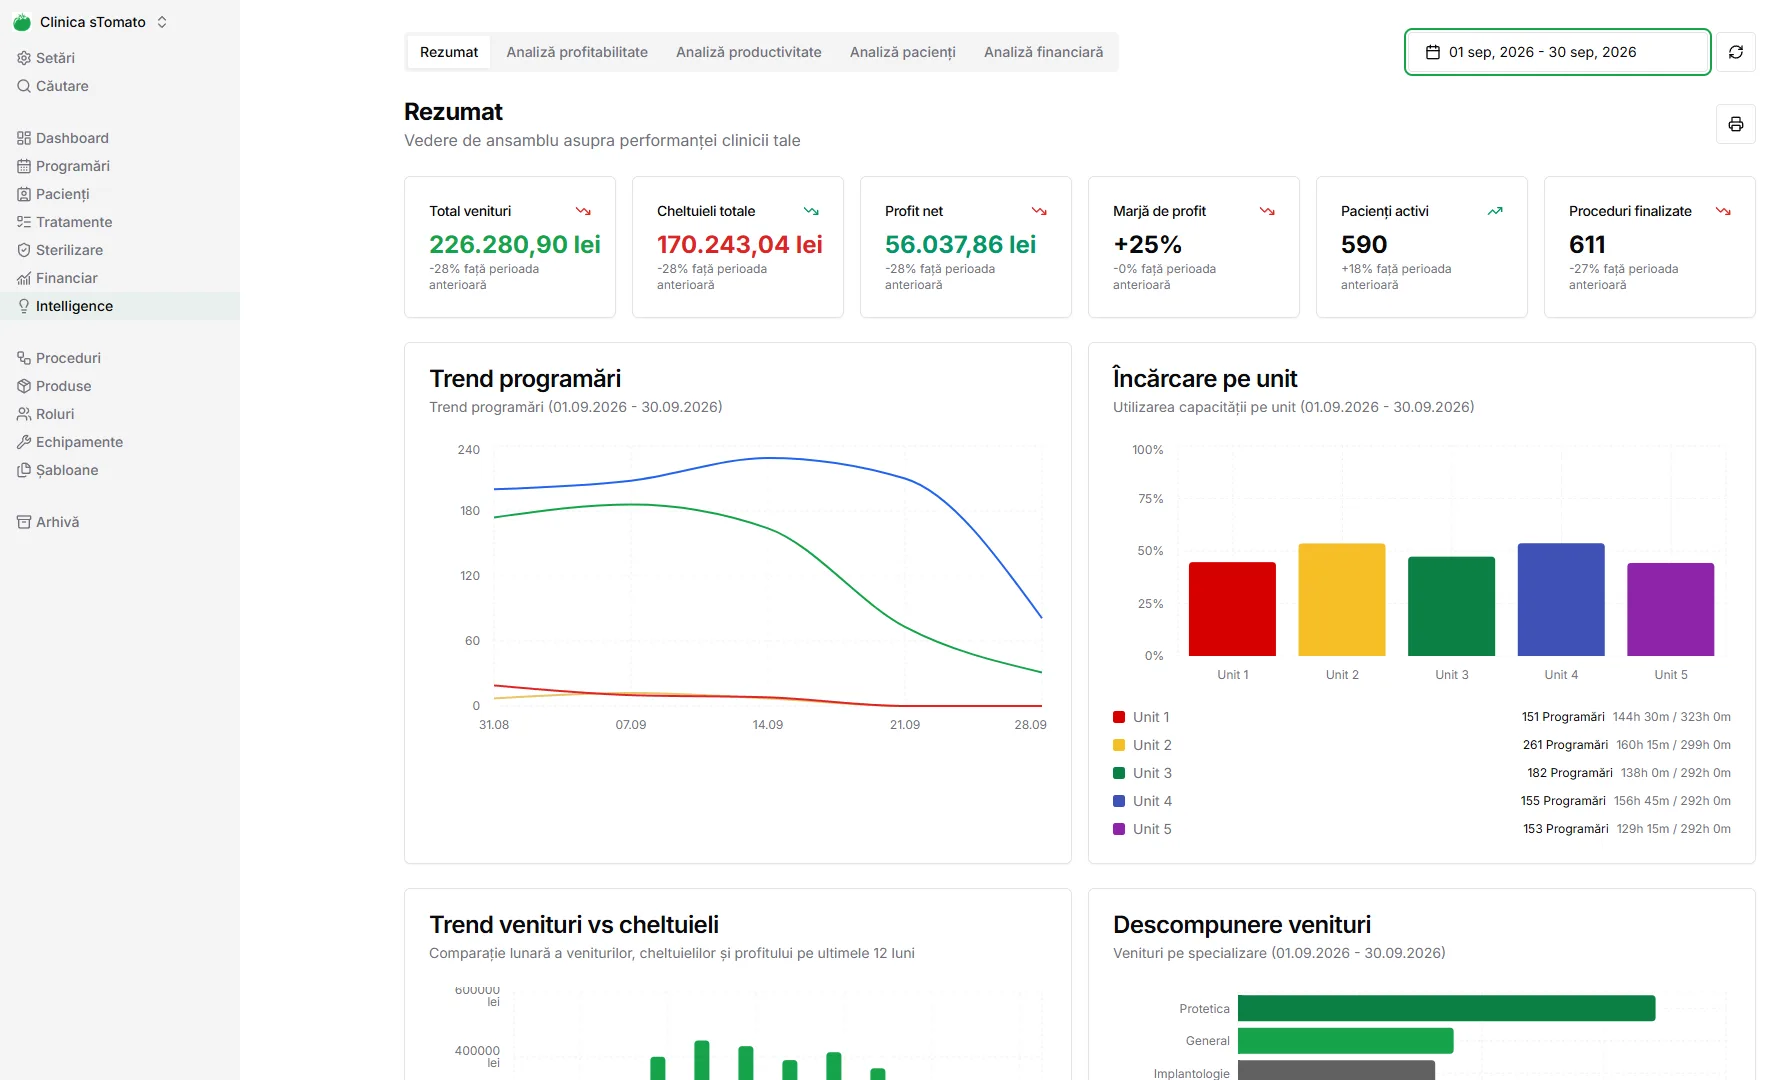Click the Unit 3 green legend swatch
This screenshot has height=1080, width=1790.
(x=1119, y=773)
